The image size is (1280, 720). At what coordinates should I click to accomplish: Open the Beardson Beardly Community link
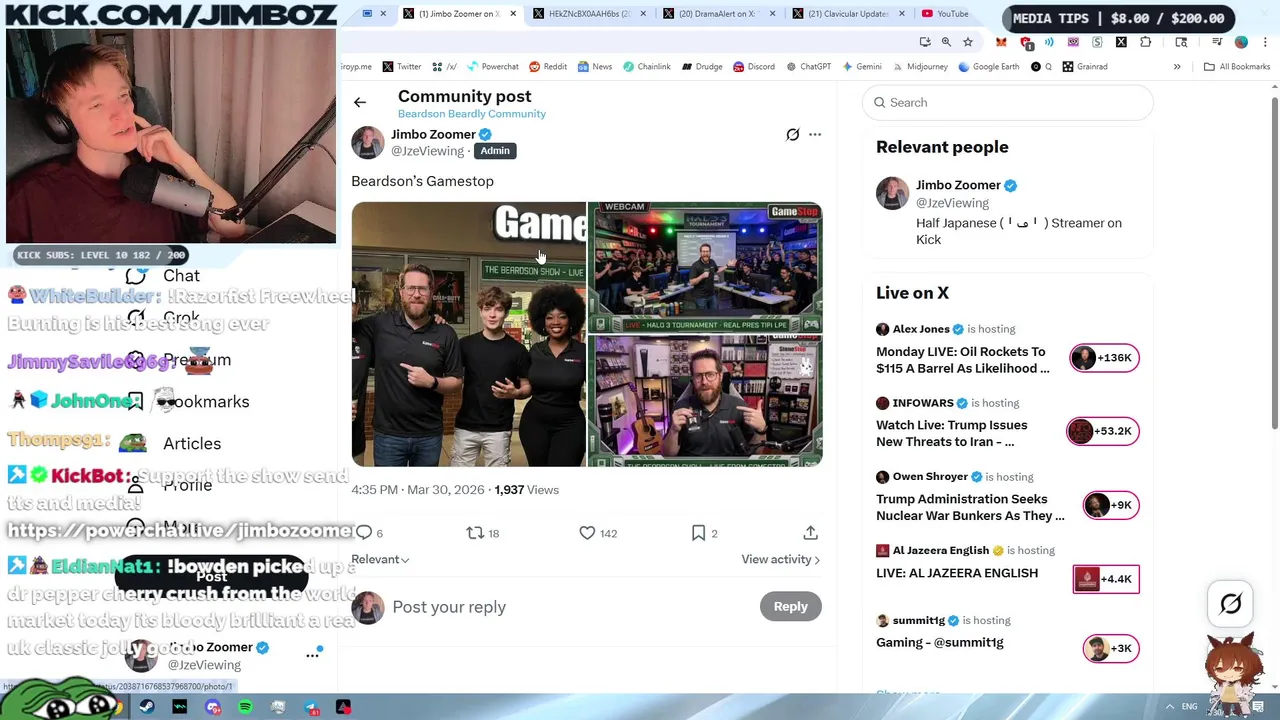(x=472, y=114)
